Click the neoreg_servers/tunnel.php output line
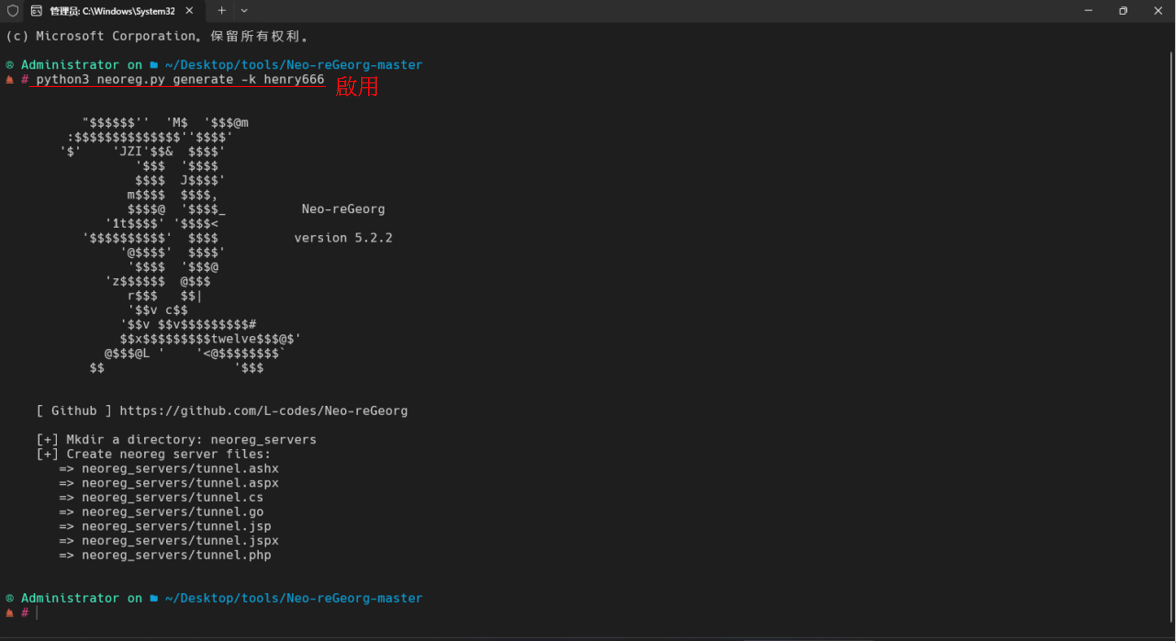1176x643 pixels. click(x=165, y=555)
